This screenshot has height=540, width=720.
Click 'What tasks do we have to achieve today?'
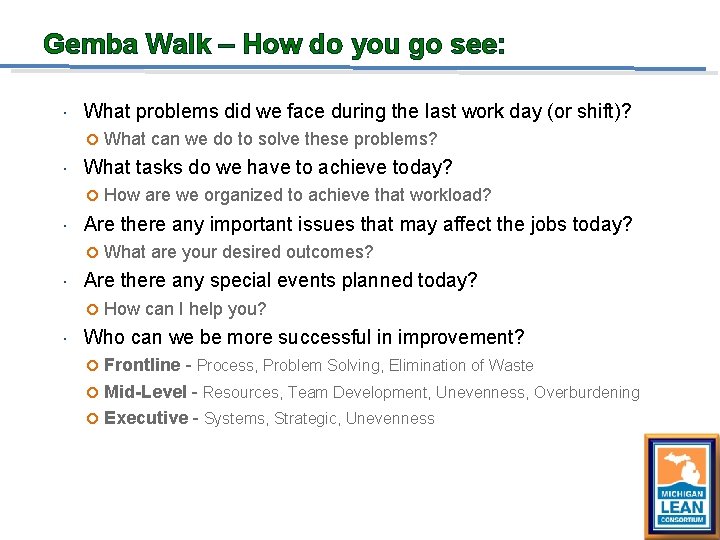tap(268, 167)
